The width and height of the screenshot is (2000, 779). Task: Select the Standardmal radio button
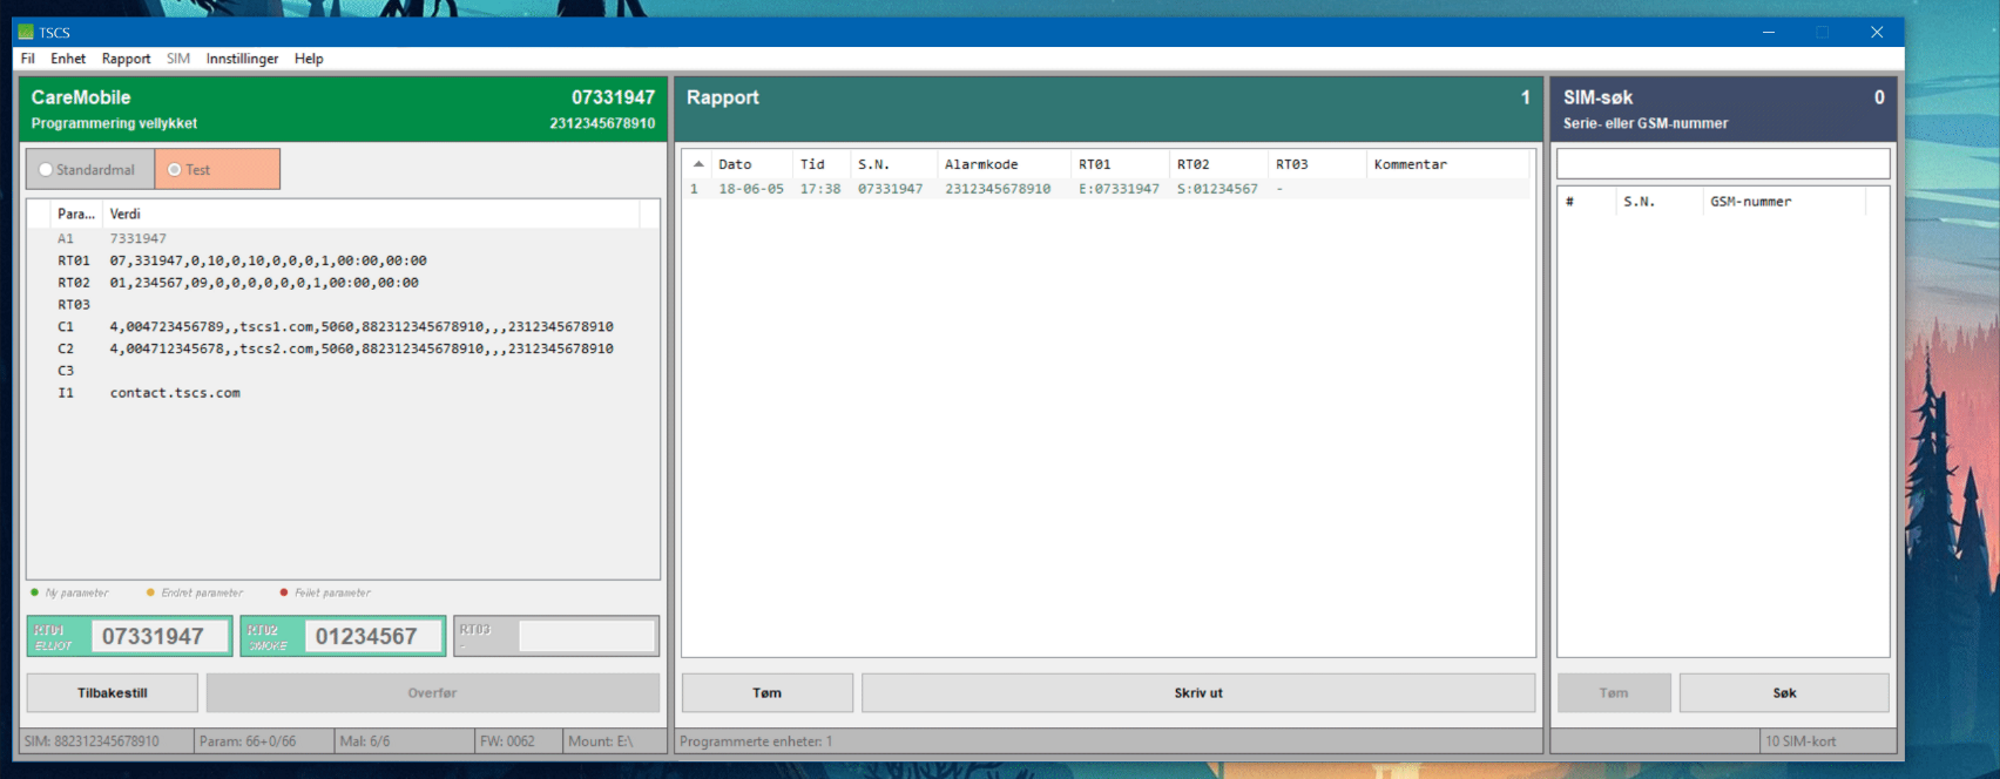[x=46, y=170]
